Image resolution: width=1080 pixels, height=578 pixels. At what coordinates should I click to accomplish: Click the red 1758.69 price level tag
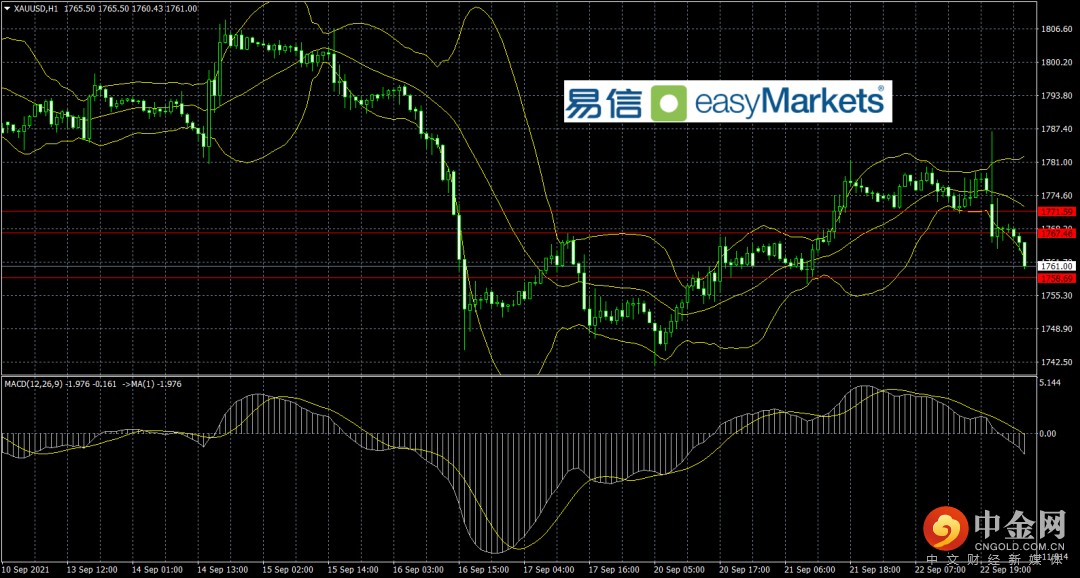tap(1057, 278)
